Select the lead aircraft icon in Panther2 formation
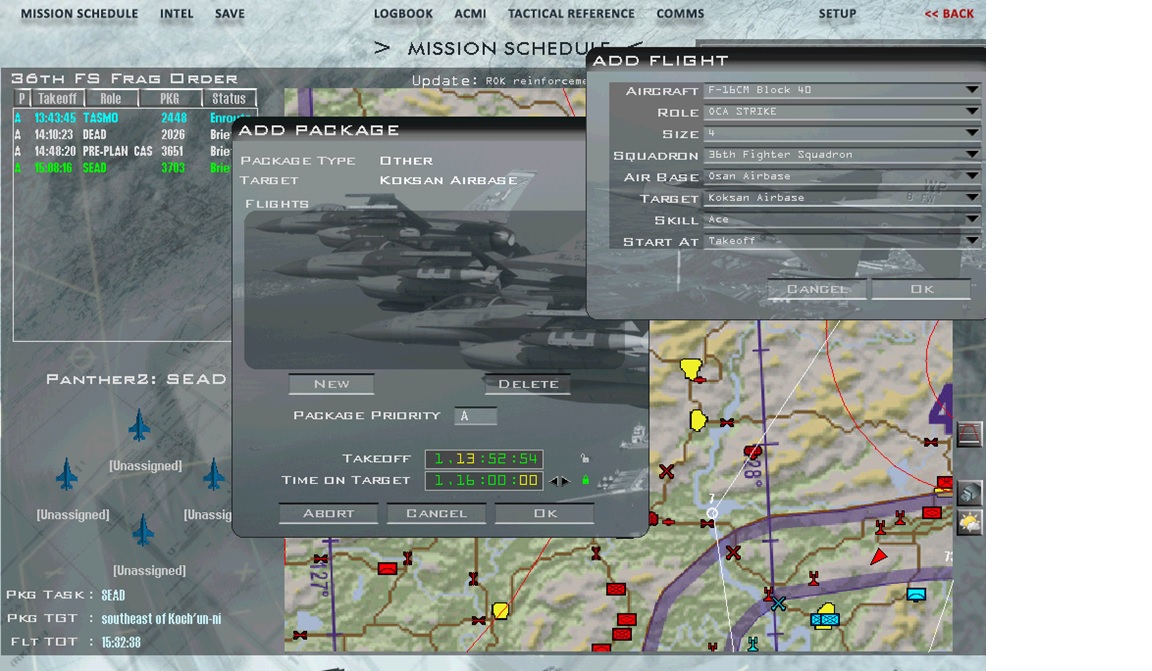Image resolution: width=1152 pixels, height=671 pixels. (x=139, y=426)
